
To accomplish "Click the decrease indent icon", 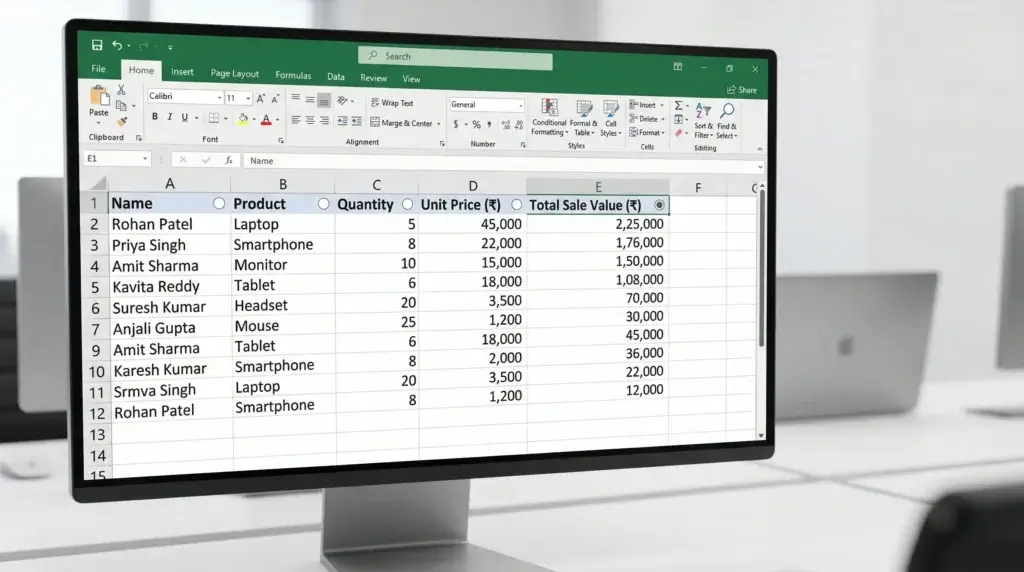I will point(342,121).
